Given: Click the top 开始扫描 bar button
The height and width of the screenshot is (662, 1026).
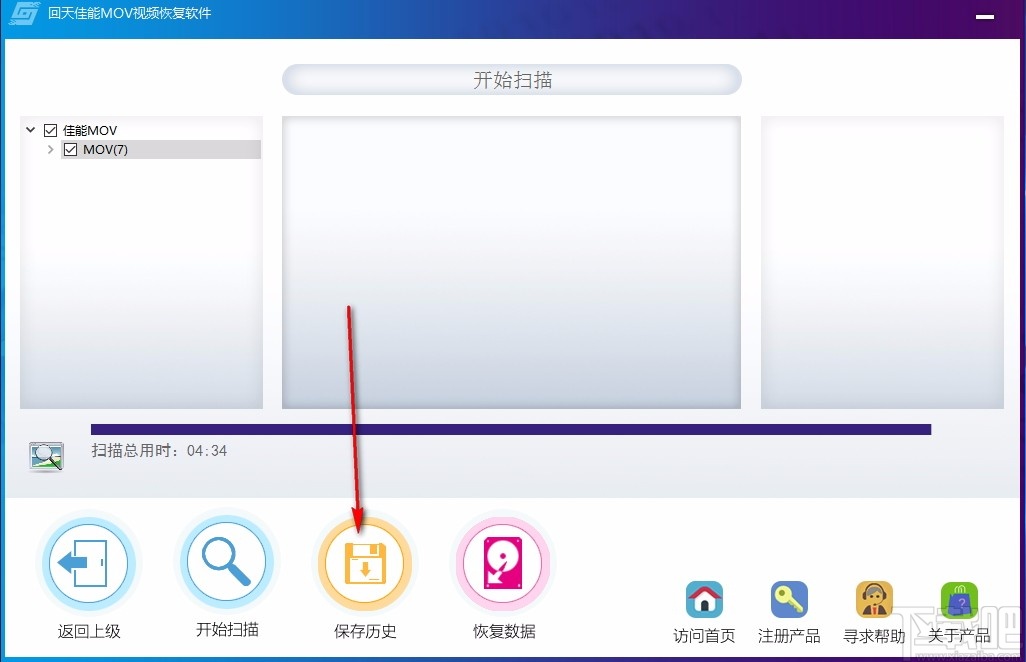Looking at the screenshot, I should [512, 80].
